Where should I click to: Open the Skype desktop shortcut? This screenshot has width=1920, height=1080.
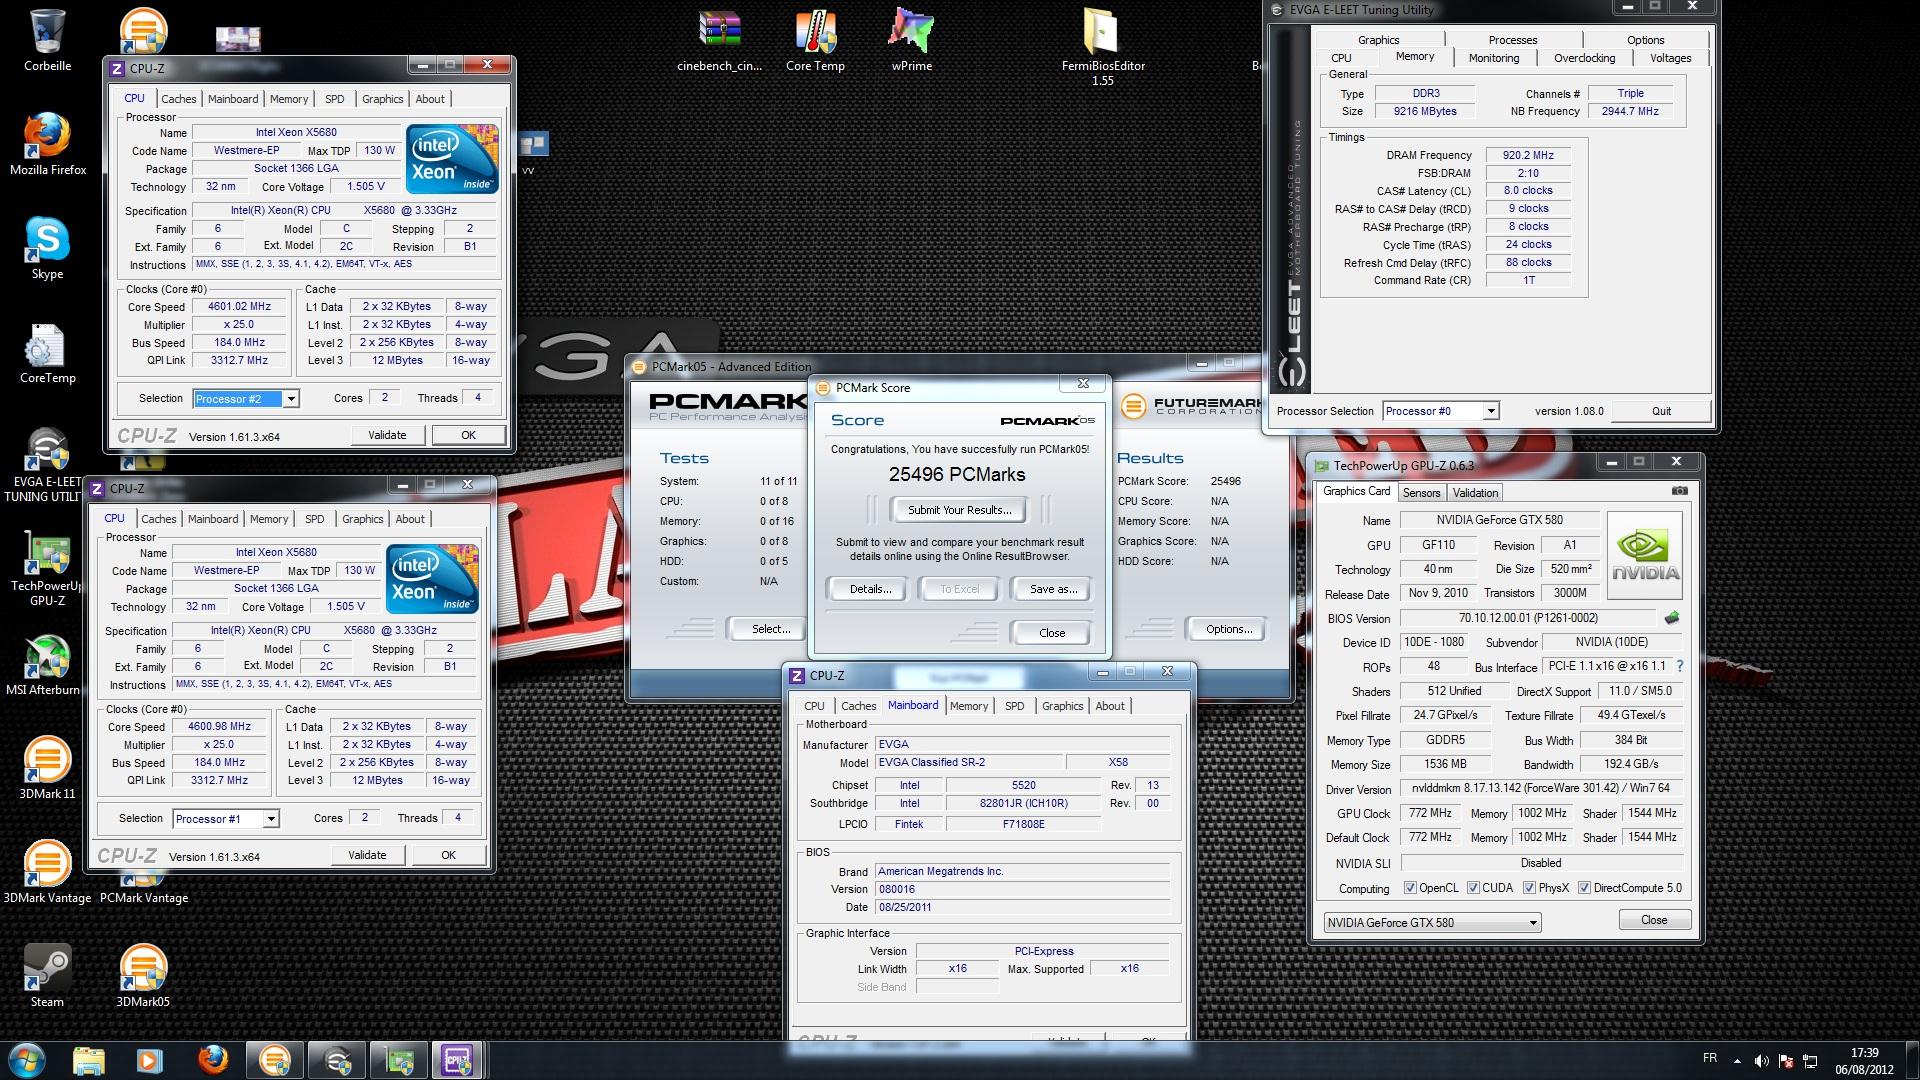(47, 249)
